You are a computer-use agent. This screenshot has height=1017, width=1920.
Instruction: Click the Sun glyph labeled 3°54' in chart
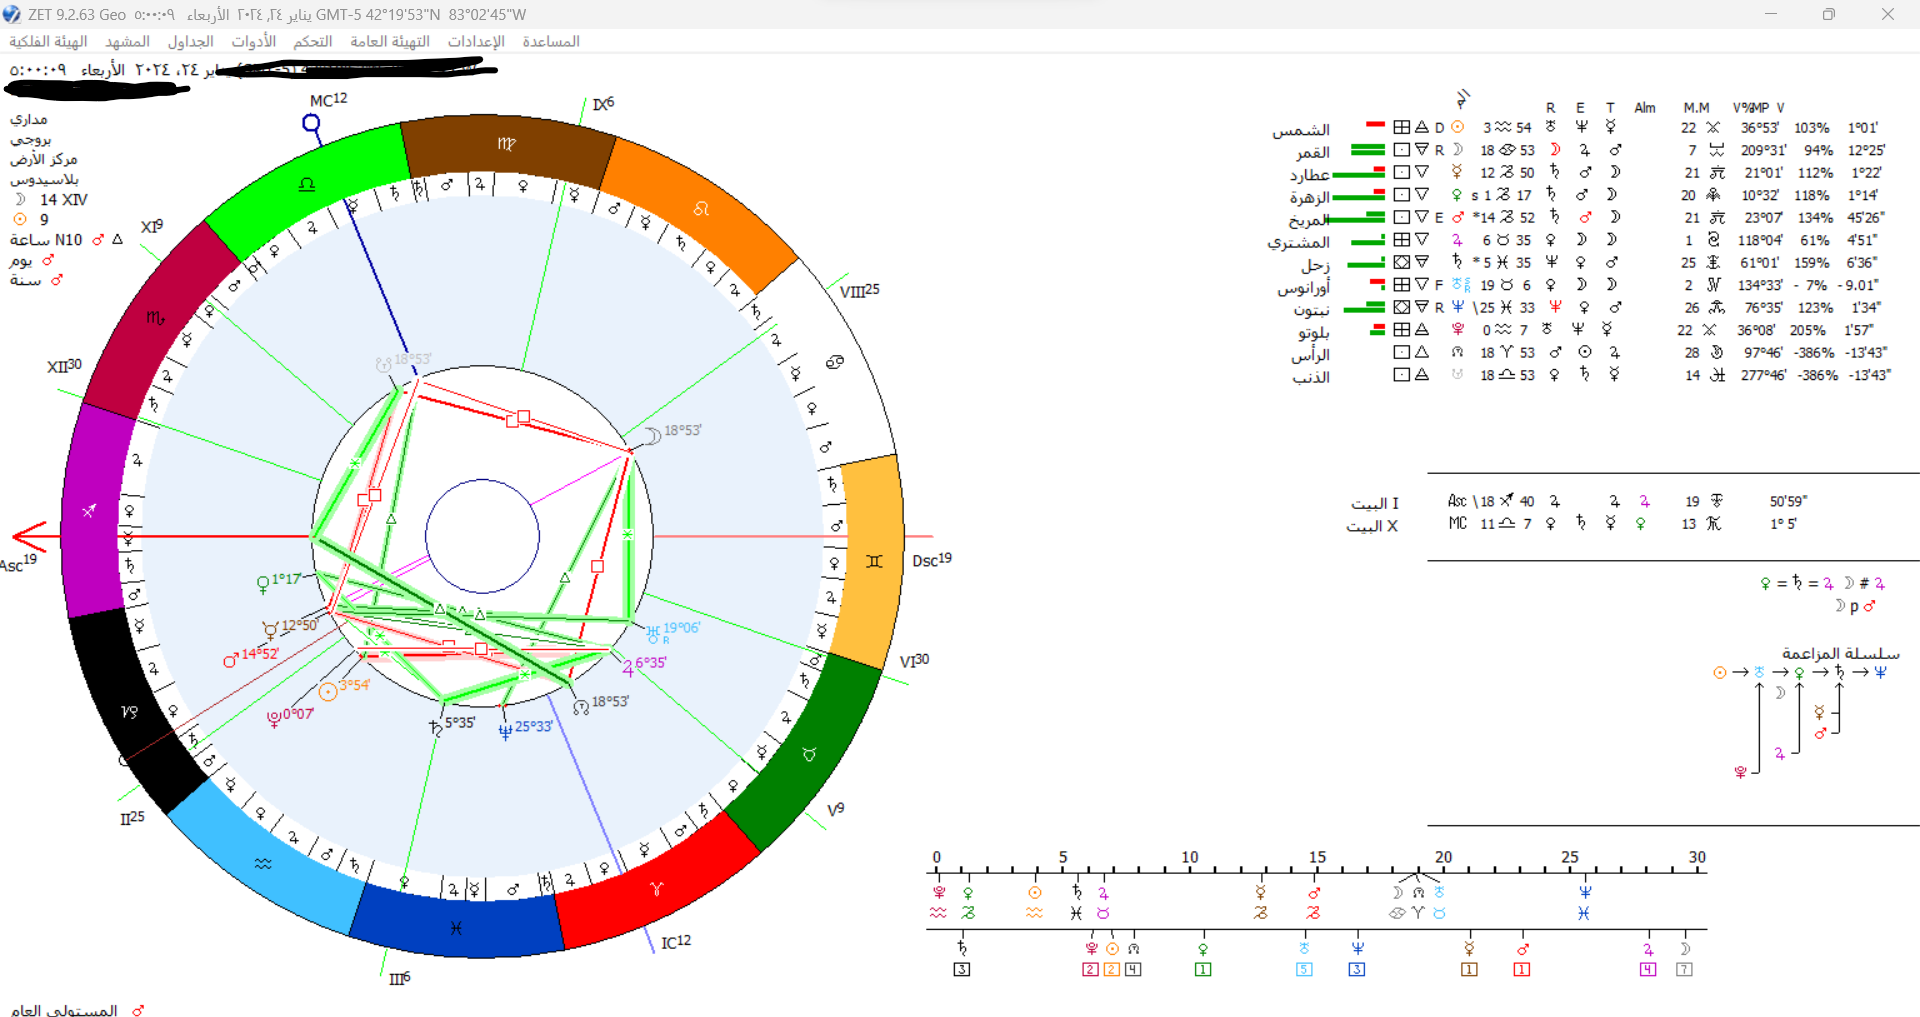pyautogui.click(x=328, y=691)
